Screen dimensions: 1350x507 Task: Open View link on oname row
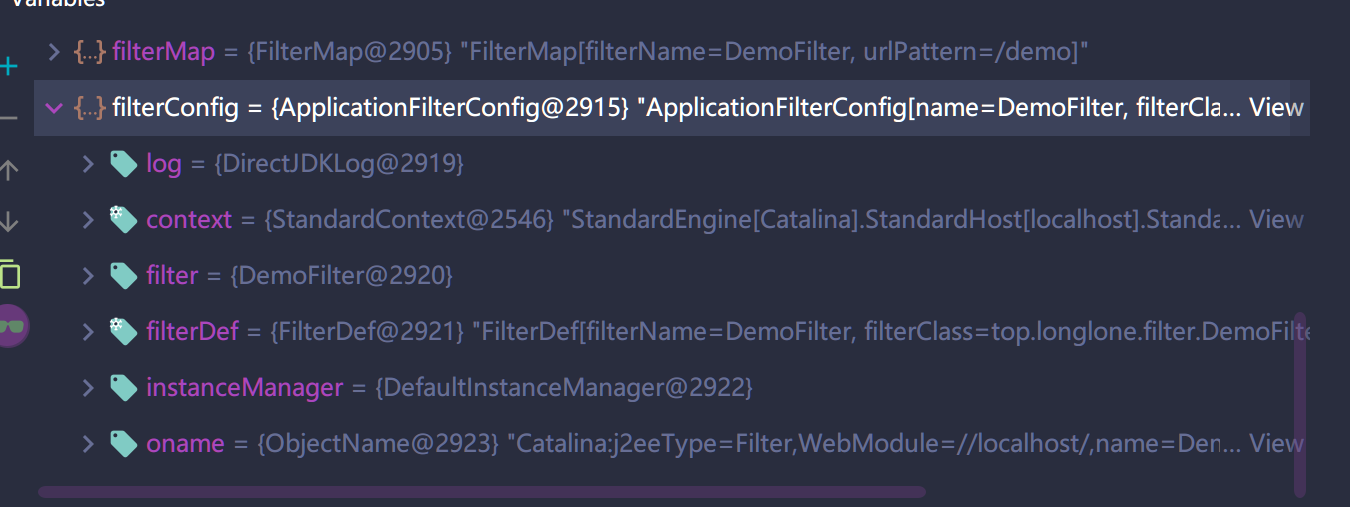pos(1277,443)
